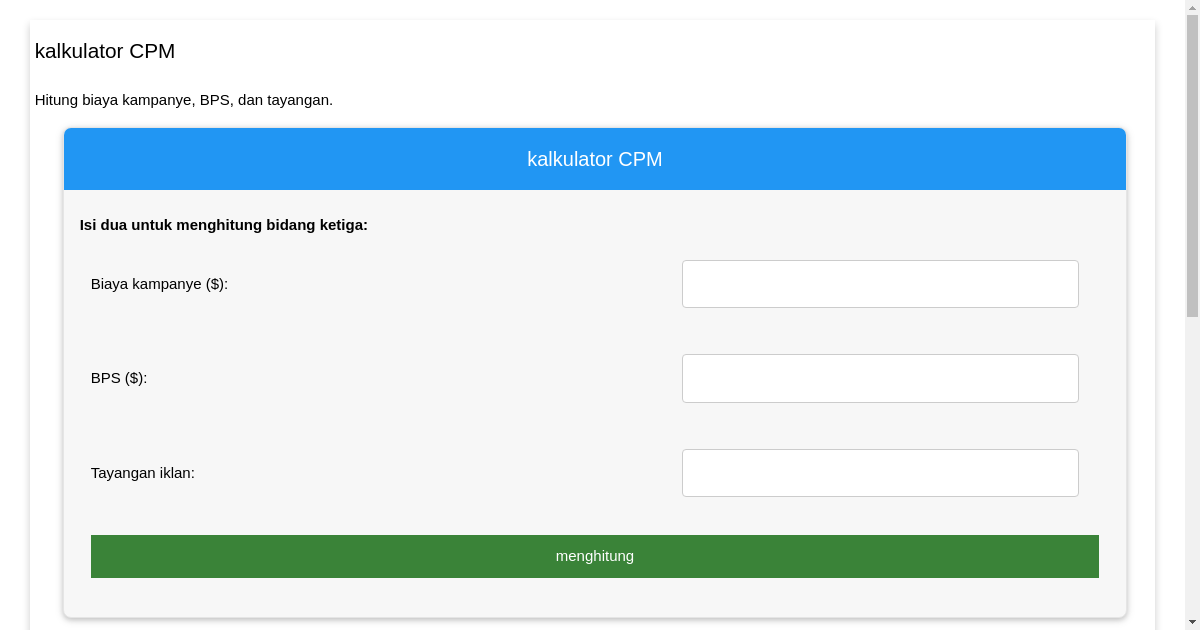
Task: Select the kalkulator CPM page title
Action: [x=105, y=51]
